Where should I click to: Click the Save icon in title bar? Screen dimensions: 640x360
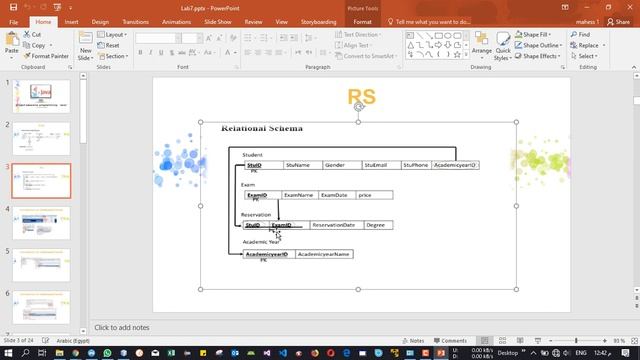point(13,7)
